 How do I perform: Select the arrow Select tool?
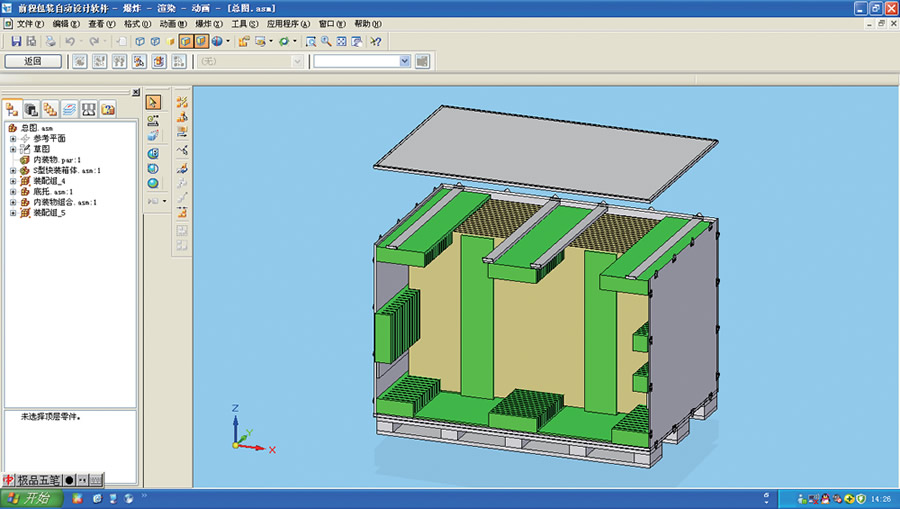click(153, 102)
